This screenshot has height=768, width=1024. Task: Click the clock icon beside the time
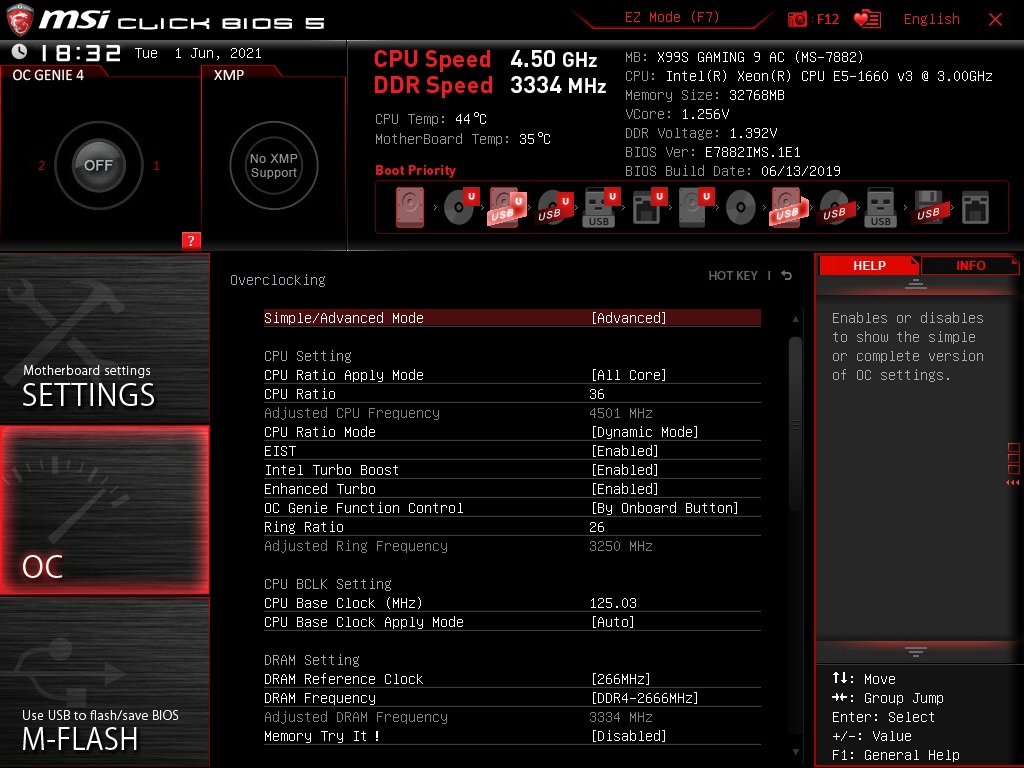pos(20,52)
